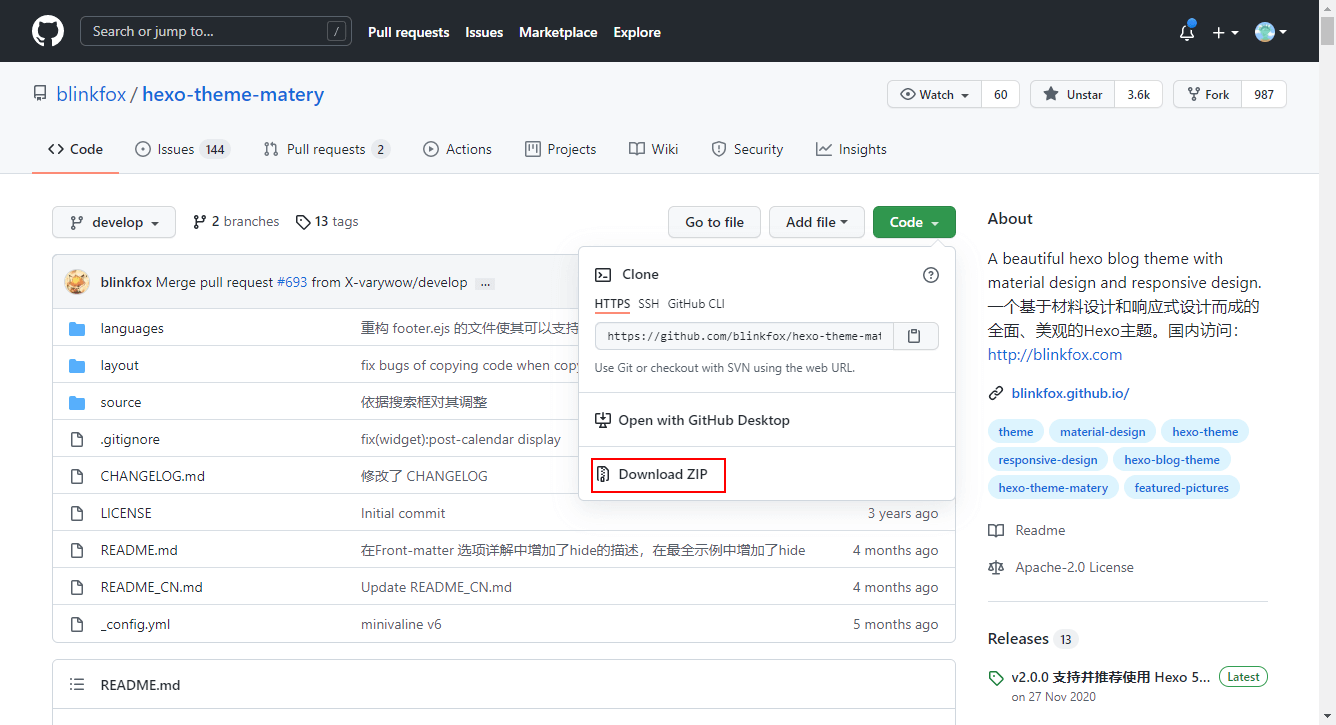Open the blinkfox commit author avatar
This screenshot has height=725, width=1336.
tap(77, 282)
